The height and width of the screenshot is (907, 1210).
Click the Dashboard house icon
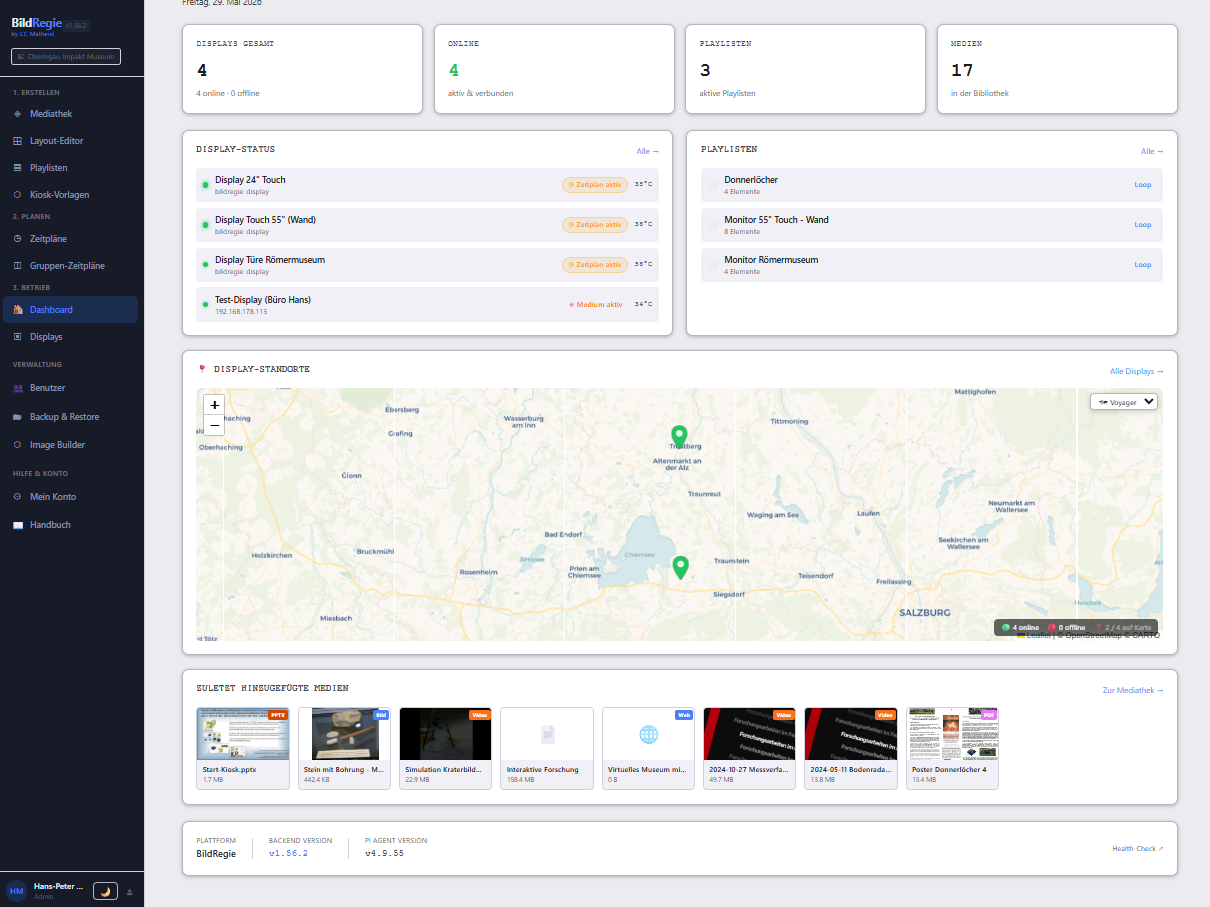coord(17,310)
